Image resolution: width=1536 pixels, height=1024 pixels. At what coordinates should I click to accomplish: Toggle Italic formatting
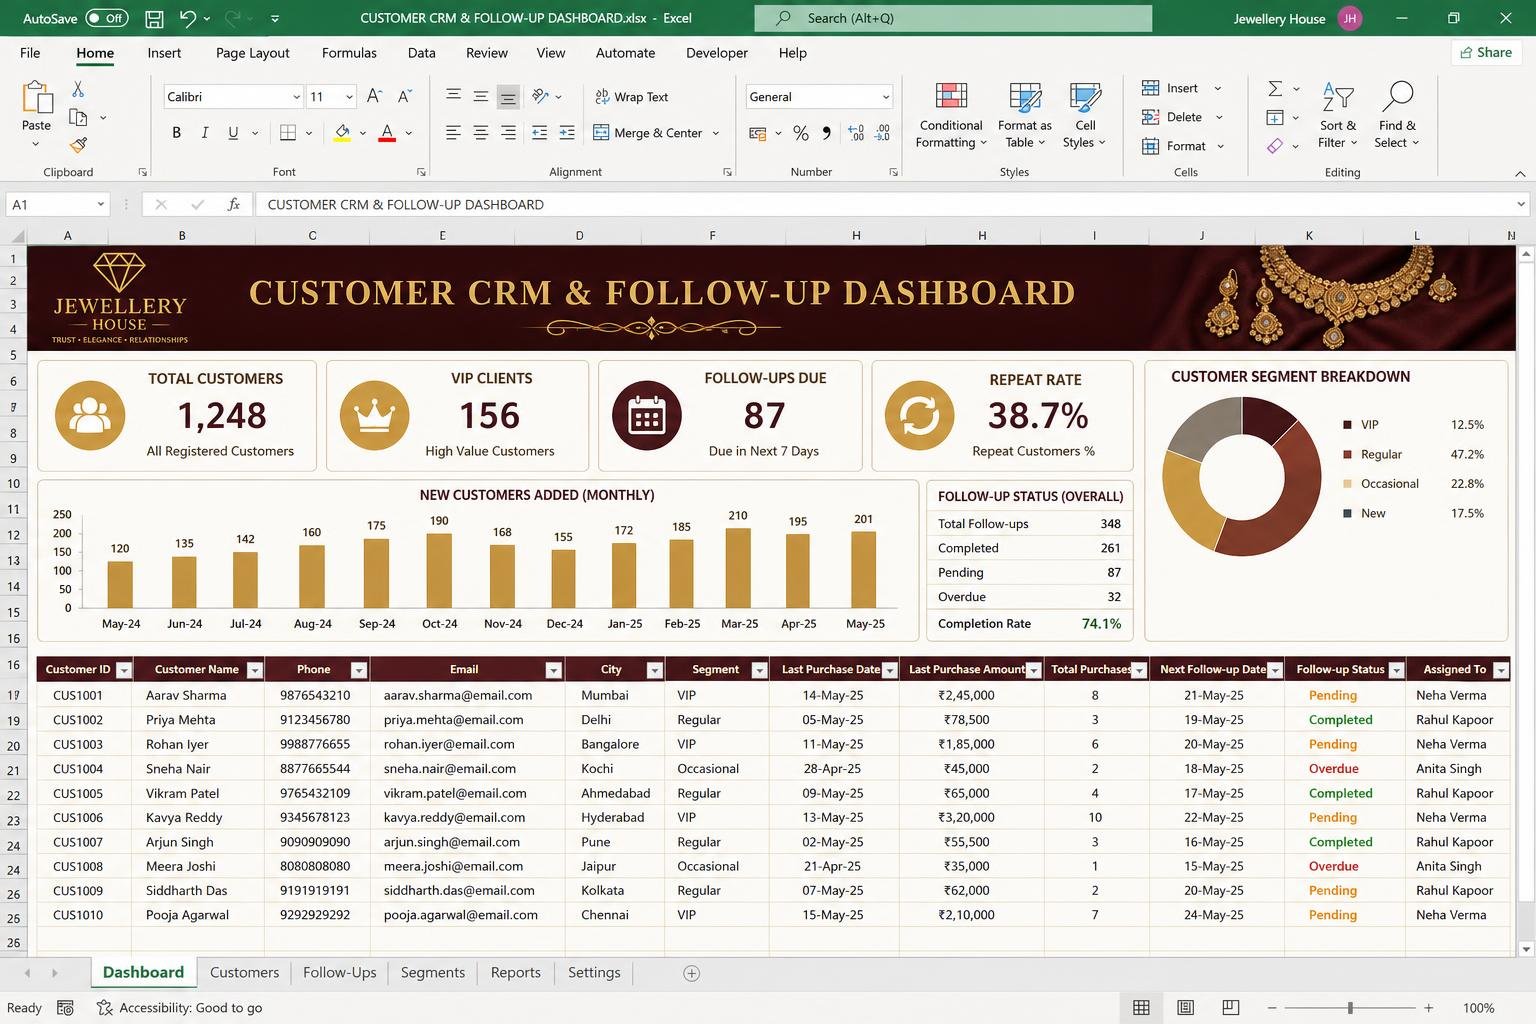pos(205,133)
